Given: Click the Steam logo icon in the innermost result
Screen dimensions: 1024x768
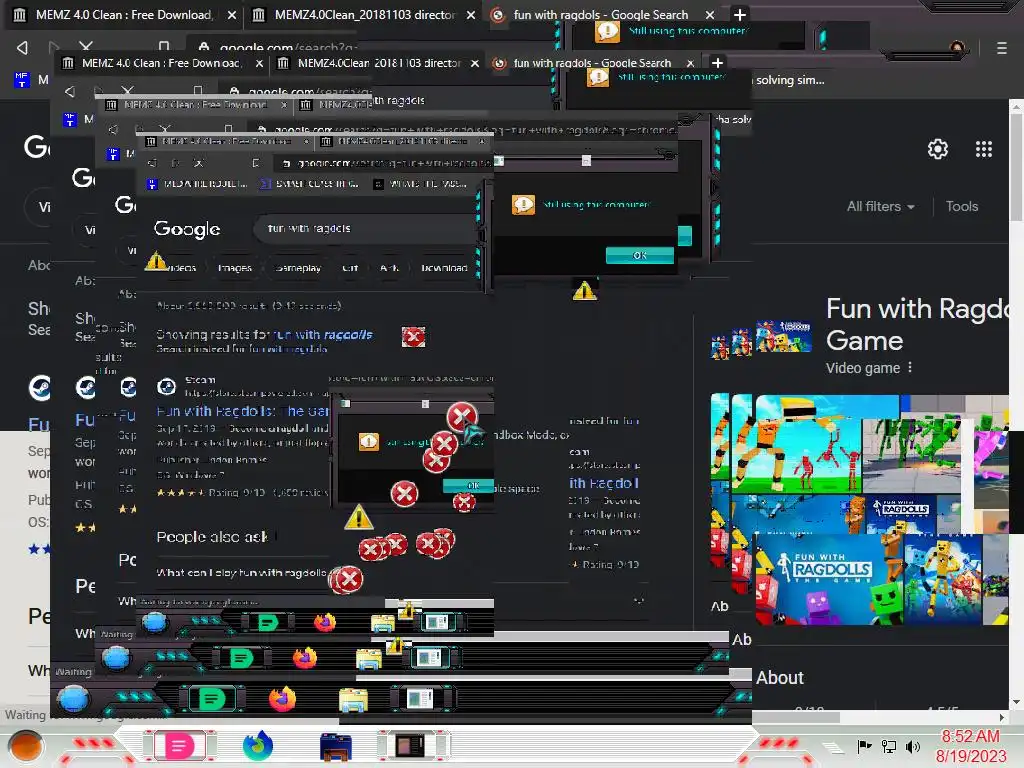Looking at the screenshot, I should (167, 387).
